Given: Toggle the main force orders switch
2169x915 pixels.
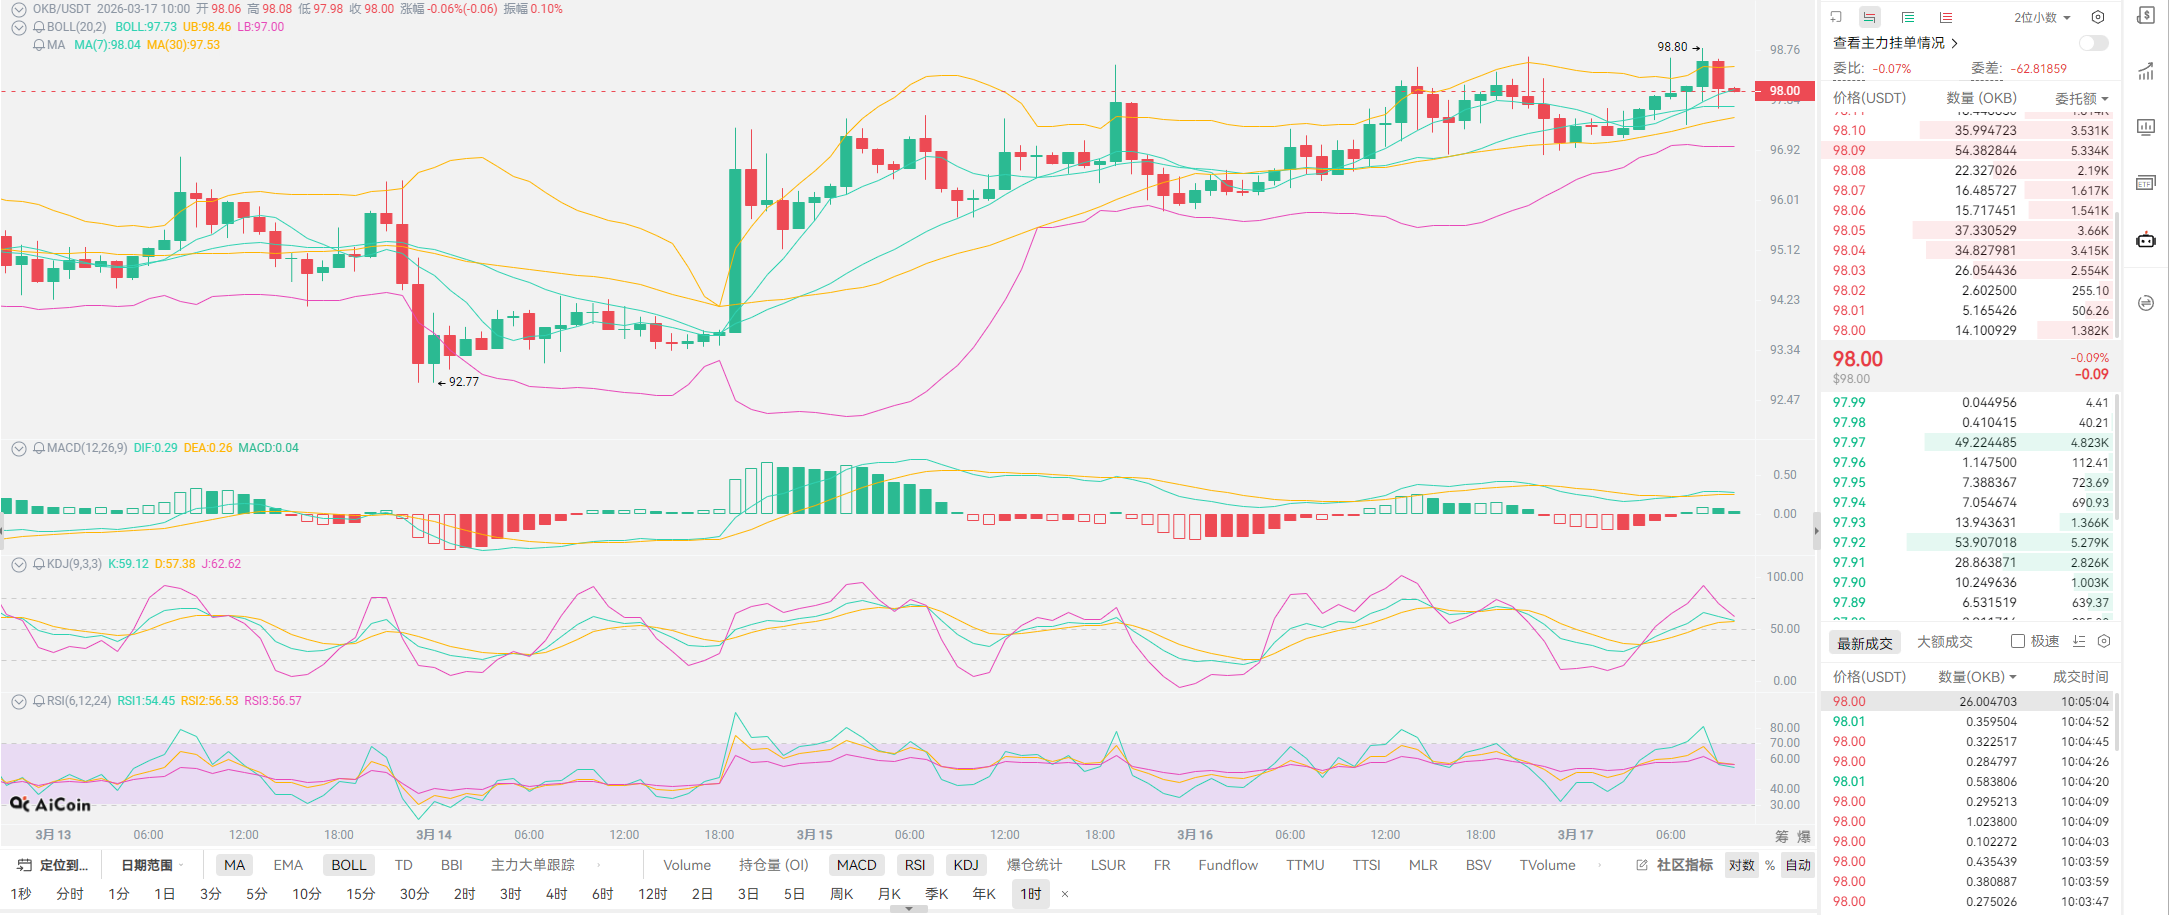Looking at the screenshot, I should 2093,43.
